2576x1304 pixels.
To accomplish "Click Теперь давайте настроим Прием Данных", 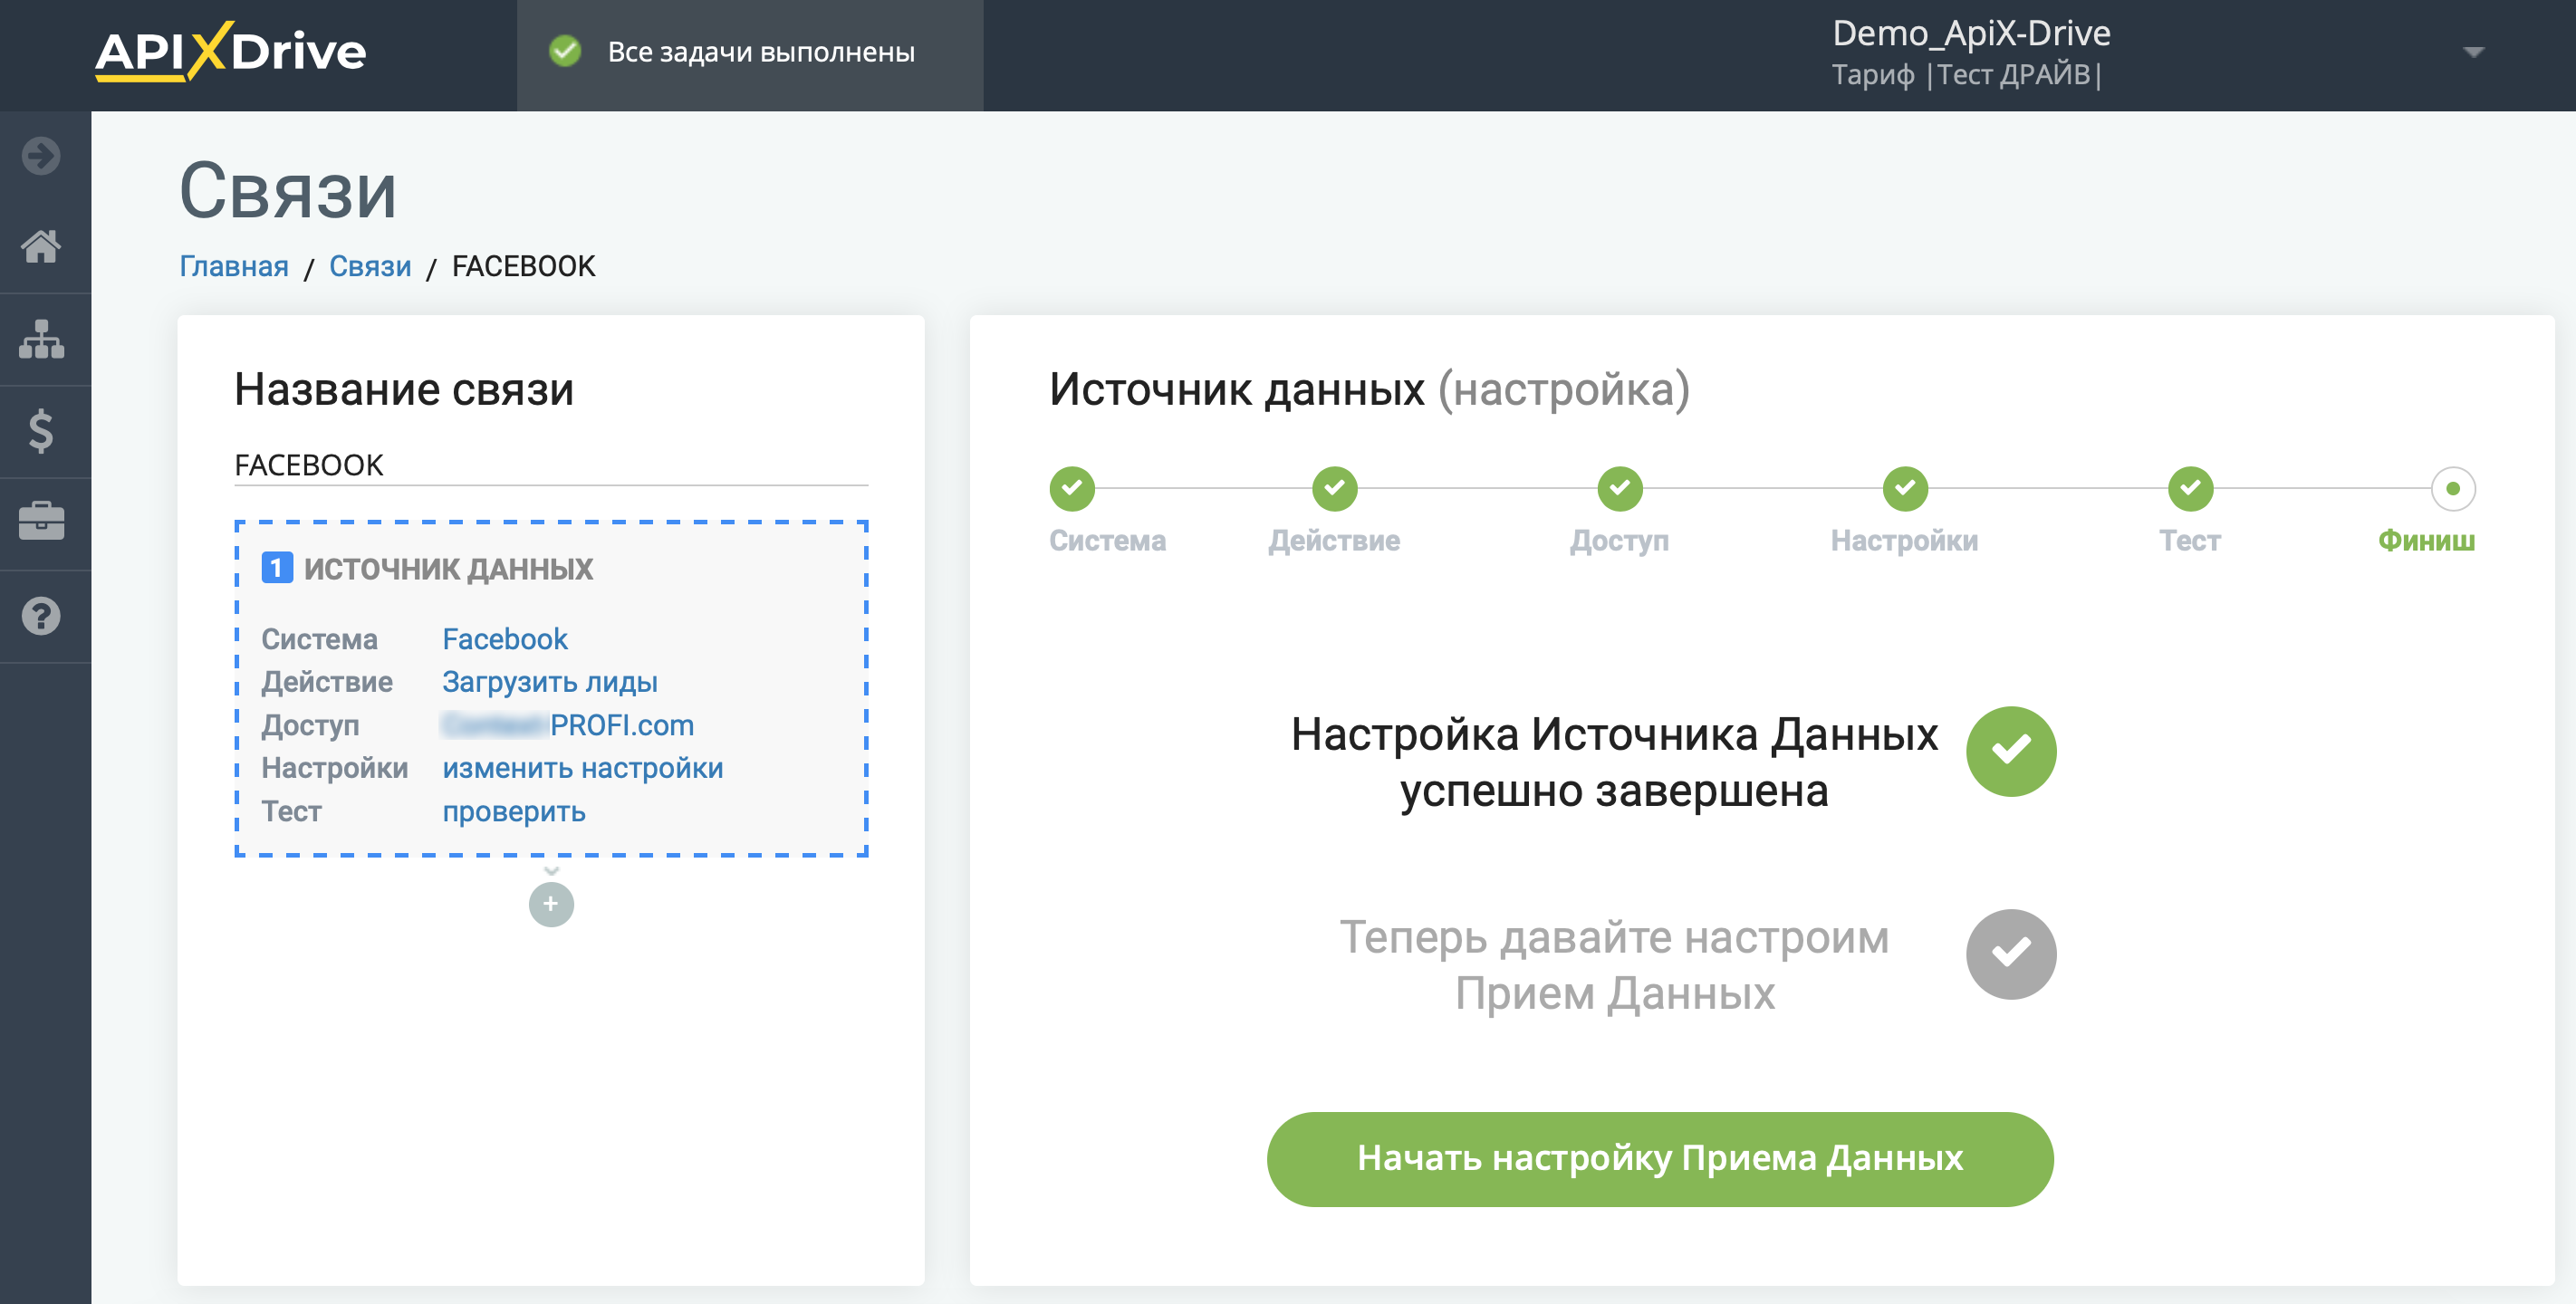I will tap(1614, 965).
